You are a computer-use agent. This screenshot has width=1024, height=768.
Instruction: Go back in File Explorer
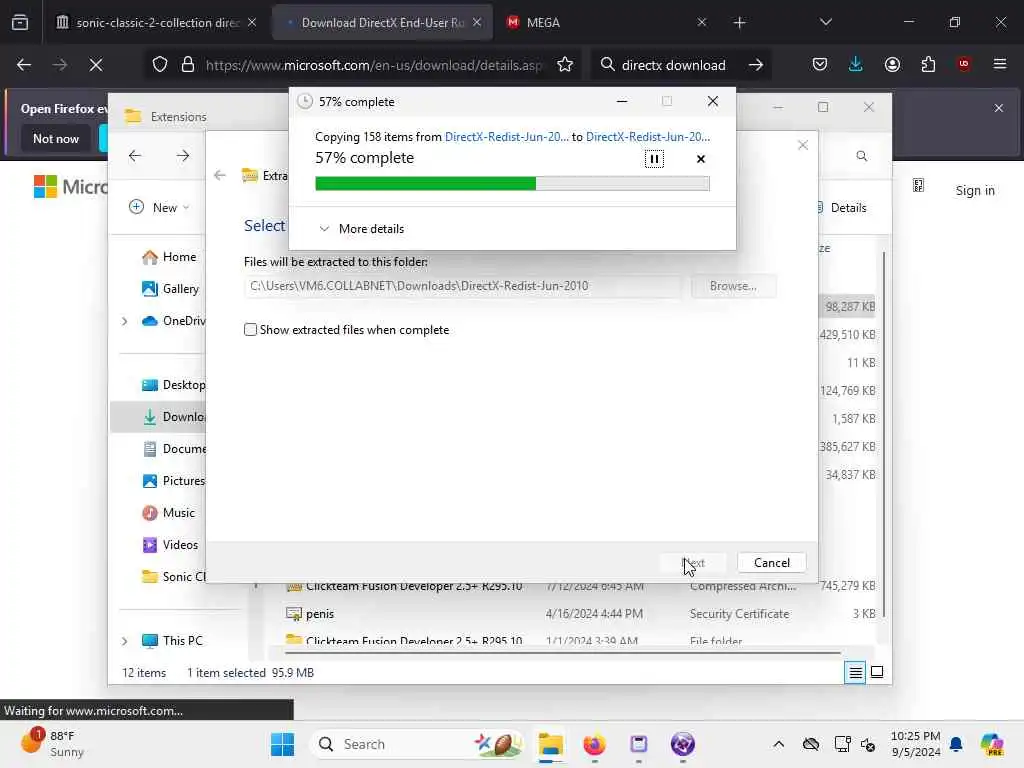(x=135, y=155)
